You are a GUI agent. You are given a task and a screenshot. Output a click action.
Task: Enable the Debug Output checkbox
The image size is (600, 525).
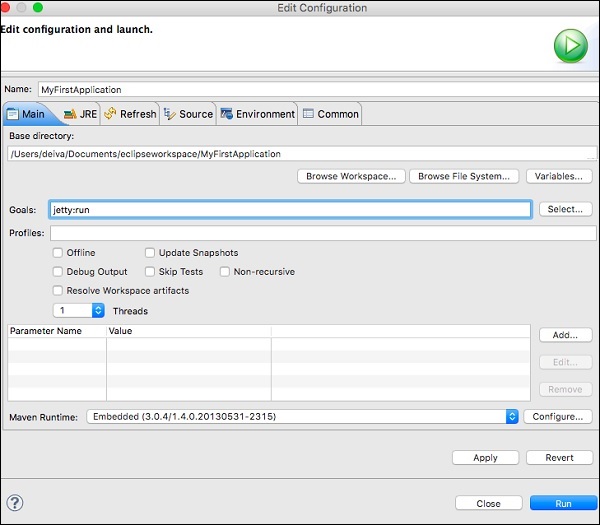pos(58,271)
